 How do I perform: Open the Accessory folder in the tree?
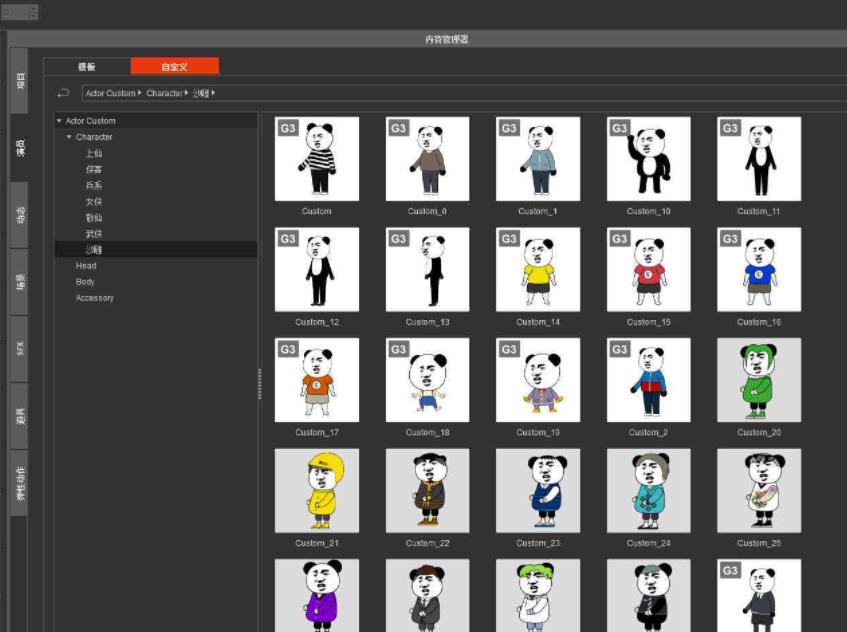[x=95, y=298]
